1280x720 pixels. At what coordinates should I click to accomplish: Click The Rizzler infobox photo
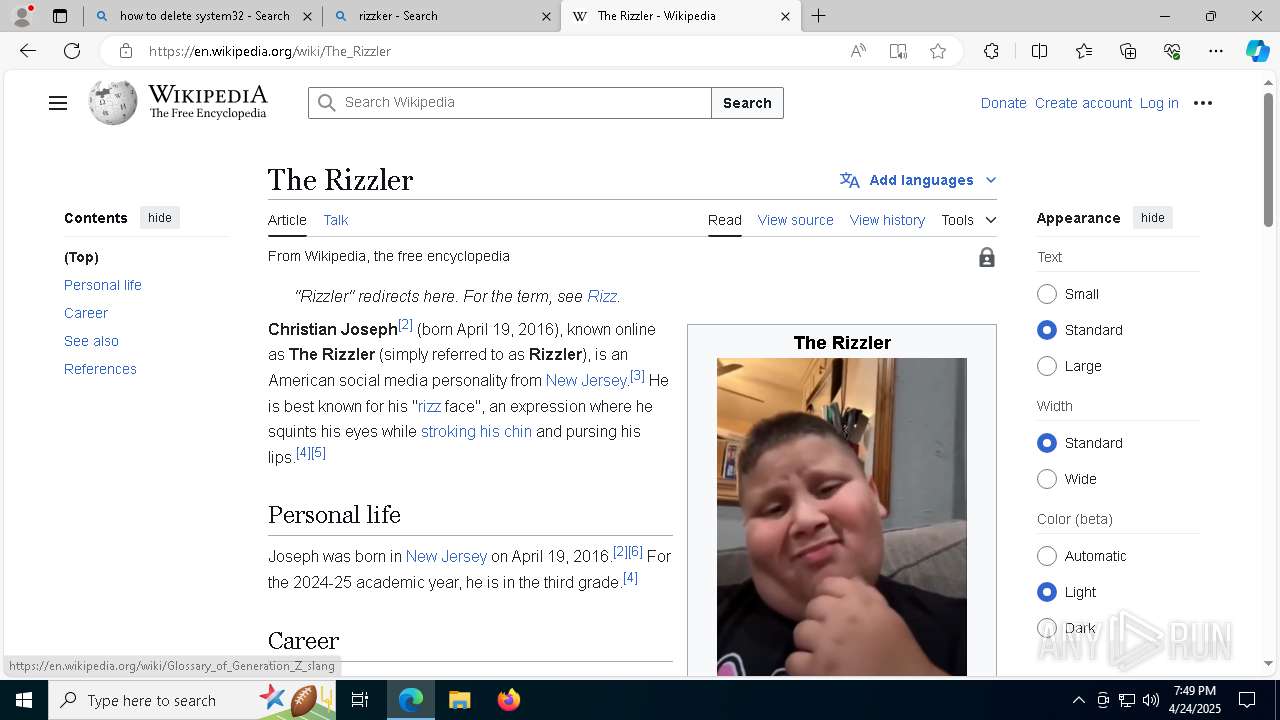pyautogui.click(x=842, y=516)
